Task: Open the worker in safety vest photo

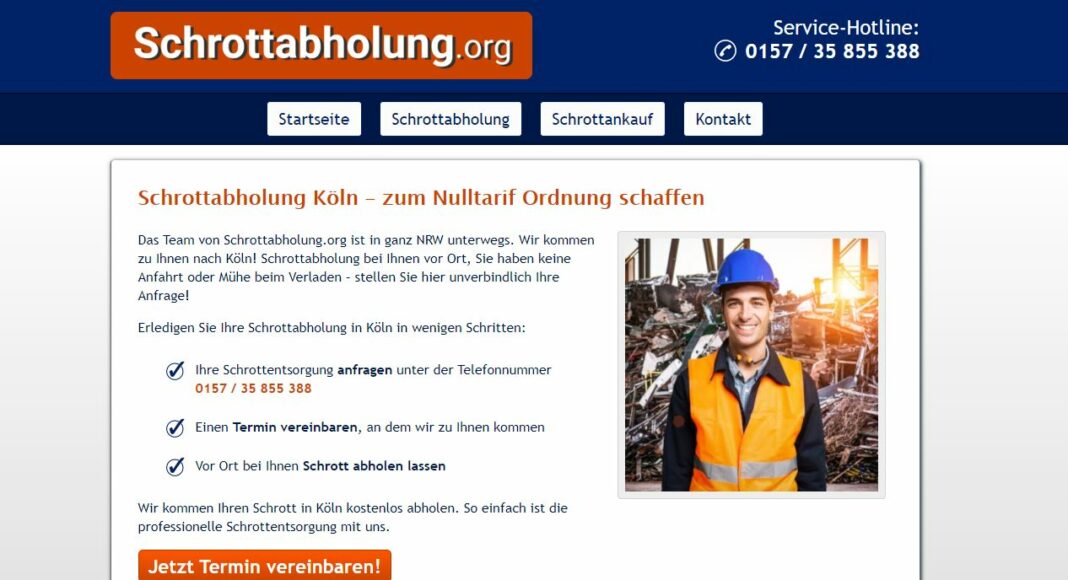Action: coord(751,365)
